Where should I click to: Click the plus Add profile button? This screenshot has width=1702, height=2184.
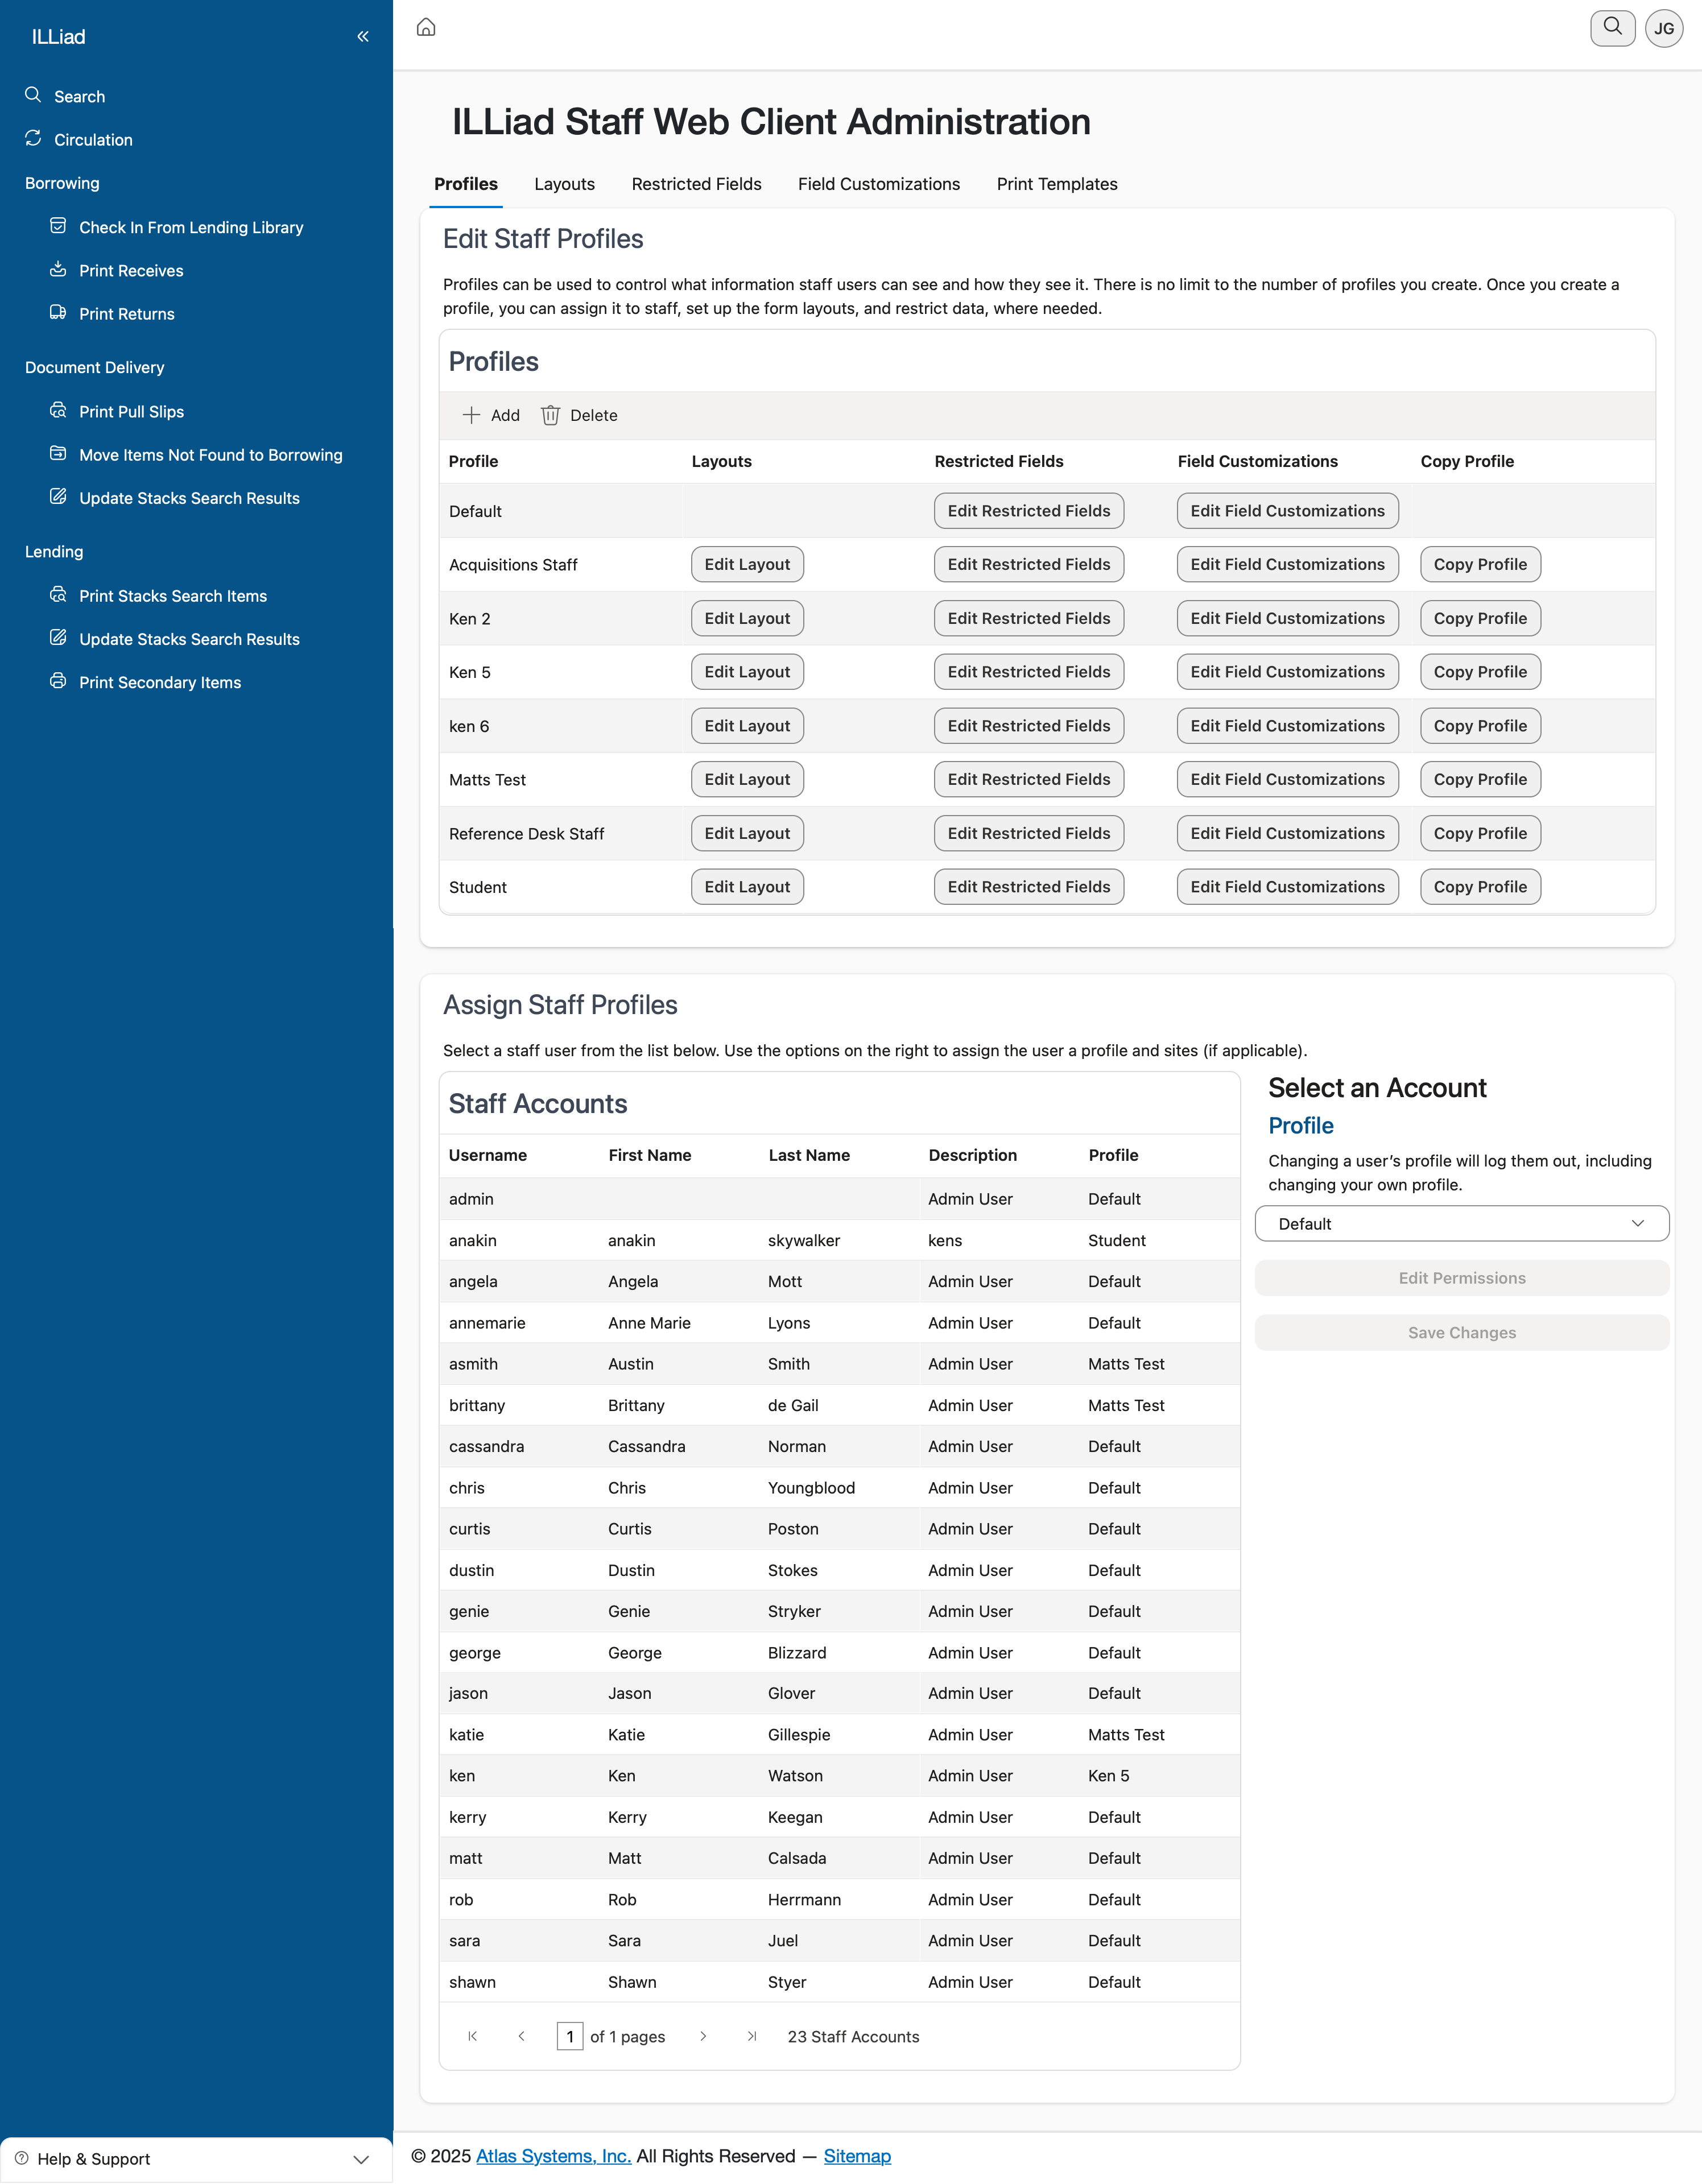[x=491, y=415]
